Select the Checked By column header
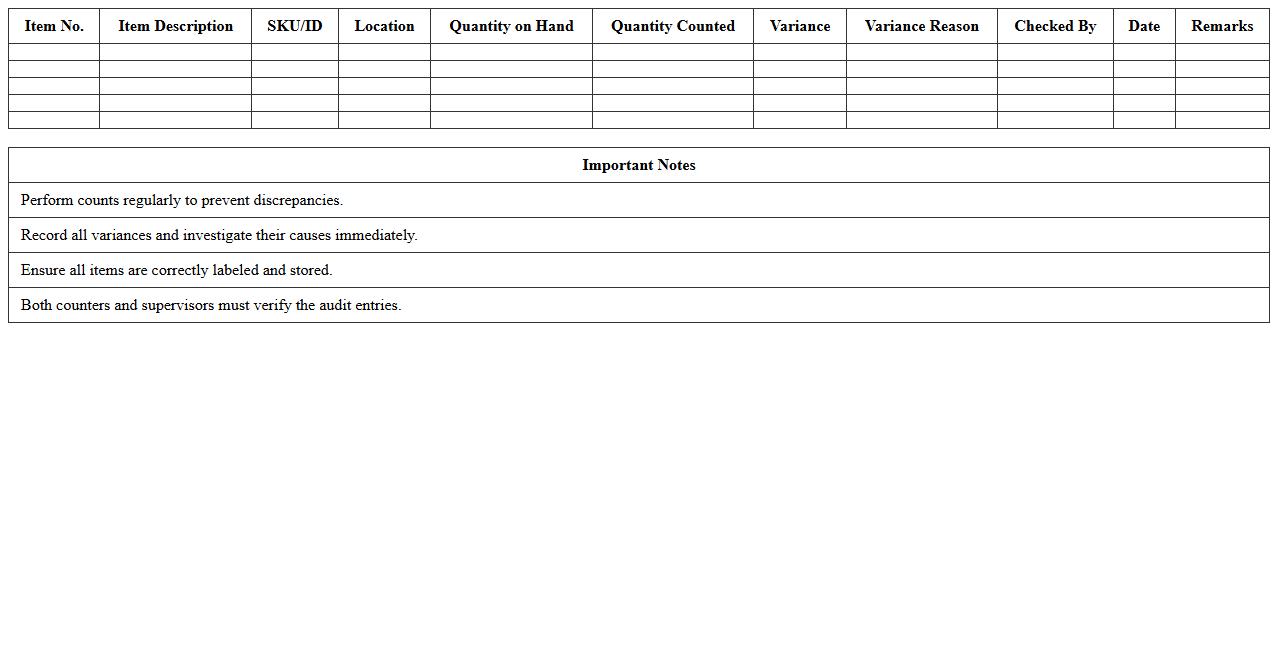Viewport: 1278px width, 650px height. [1055, 26]
